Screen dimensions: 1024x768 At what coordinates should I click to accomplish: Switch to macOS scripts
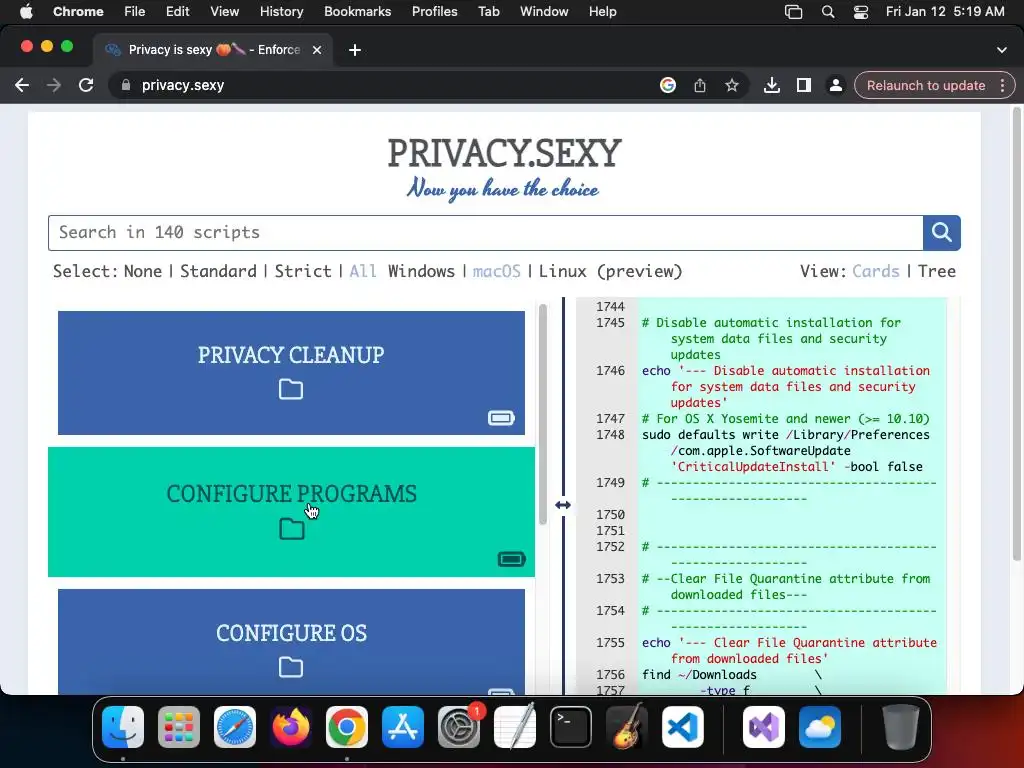coord(496,271)
